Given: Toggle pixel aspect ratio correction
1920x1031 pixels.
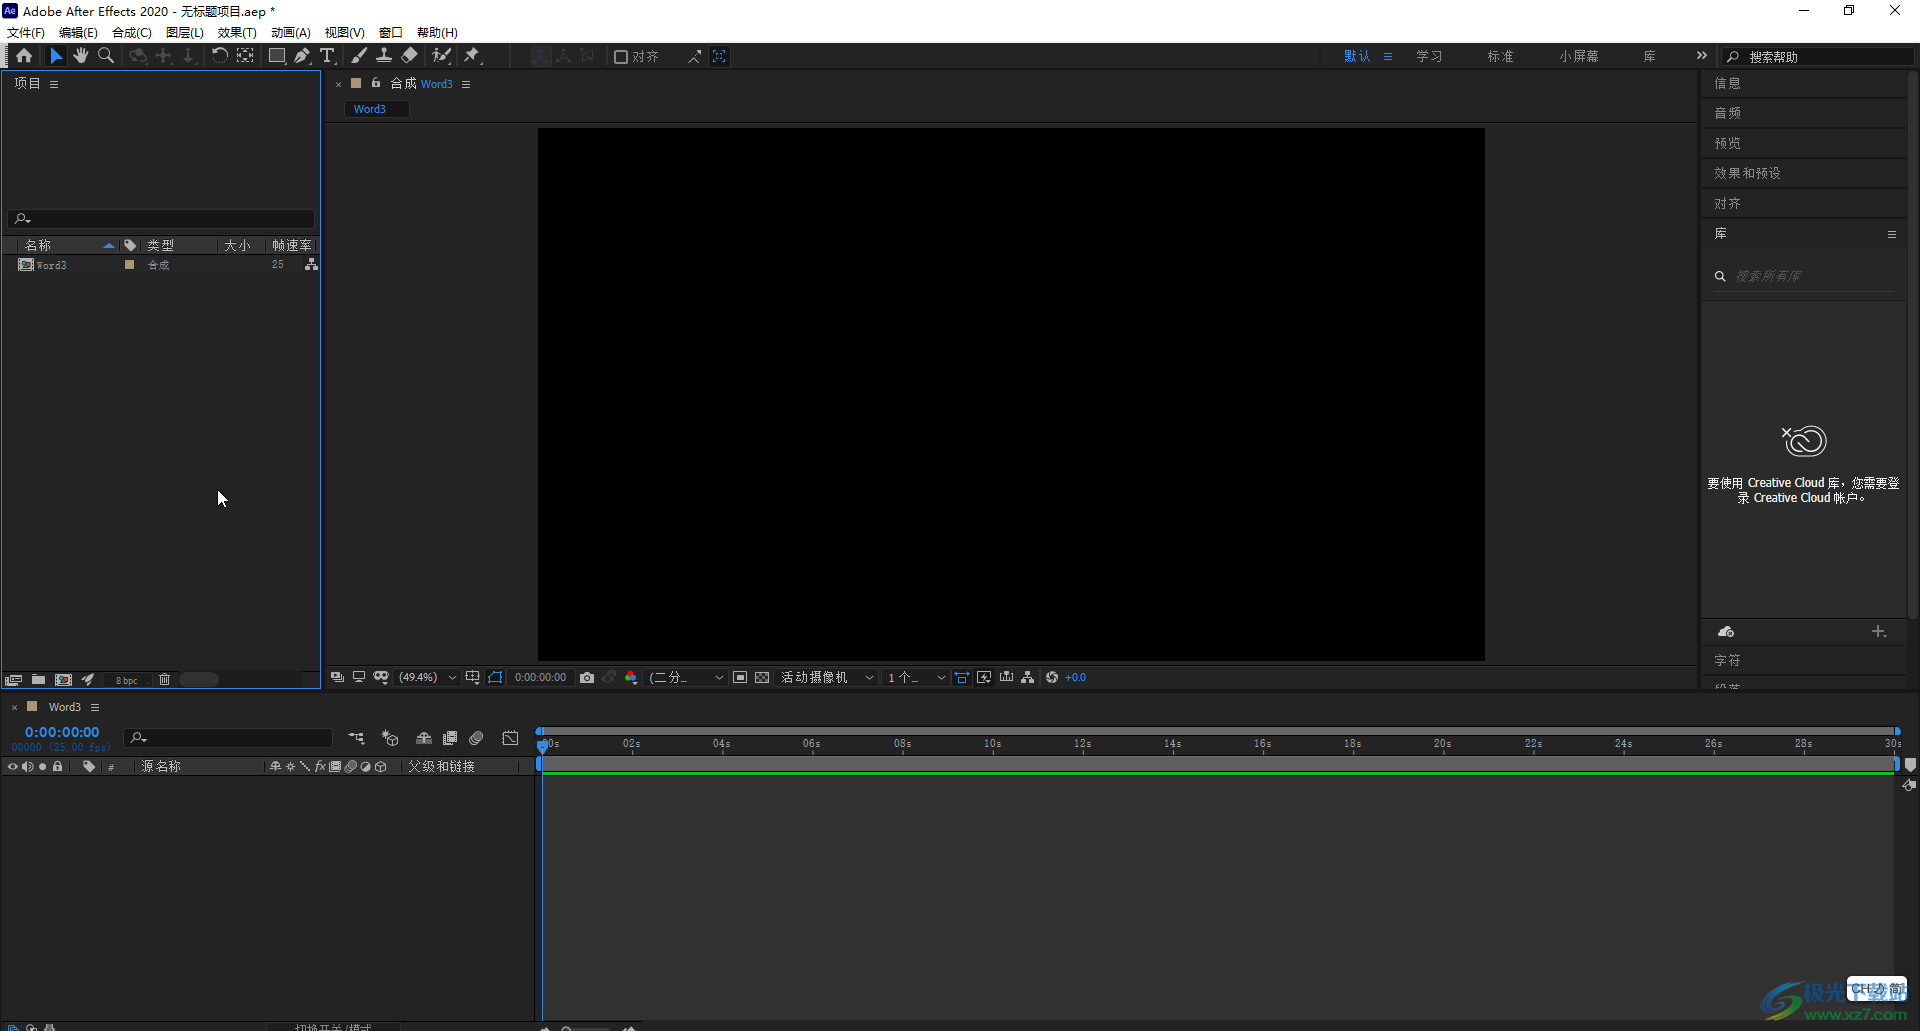Looking at the screenshot, I should (x=962, y=677).
